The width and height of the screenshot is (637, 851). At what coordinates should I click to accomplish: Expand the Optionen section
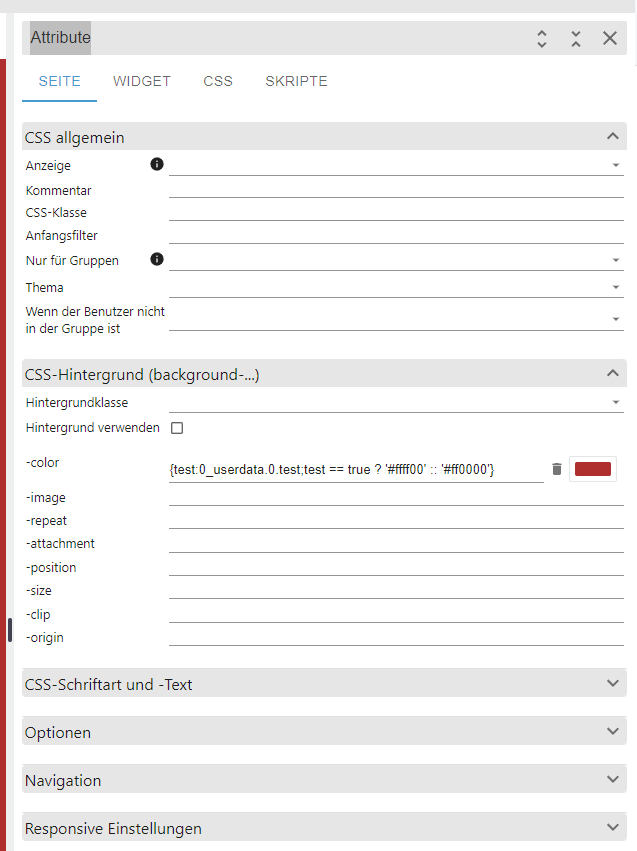(612, 732)
